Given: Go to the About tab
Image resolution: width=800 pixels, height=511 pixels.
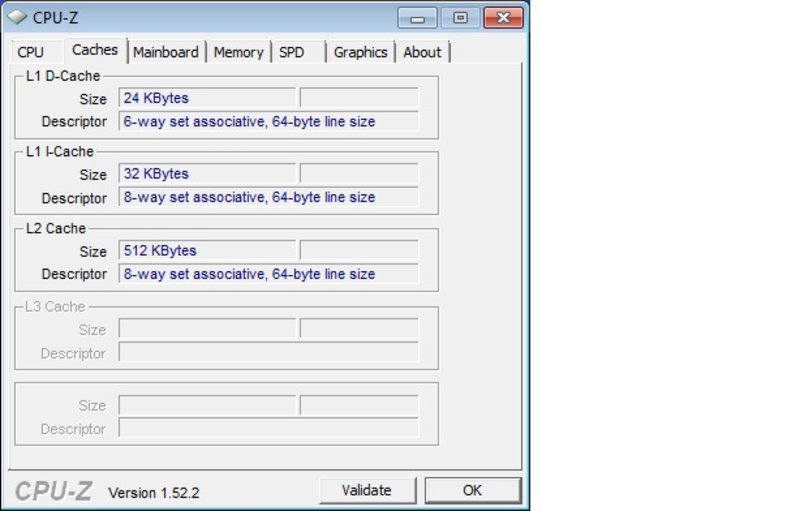Looking at the screenshot, I should click(422, 52).
